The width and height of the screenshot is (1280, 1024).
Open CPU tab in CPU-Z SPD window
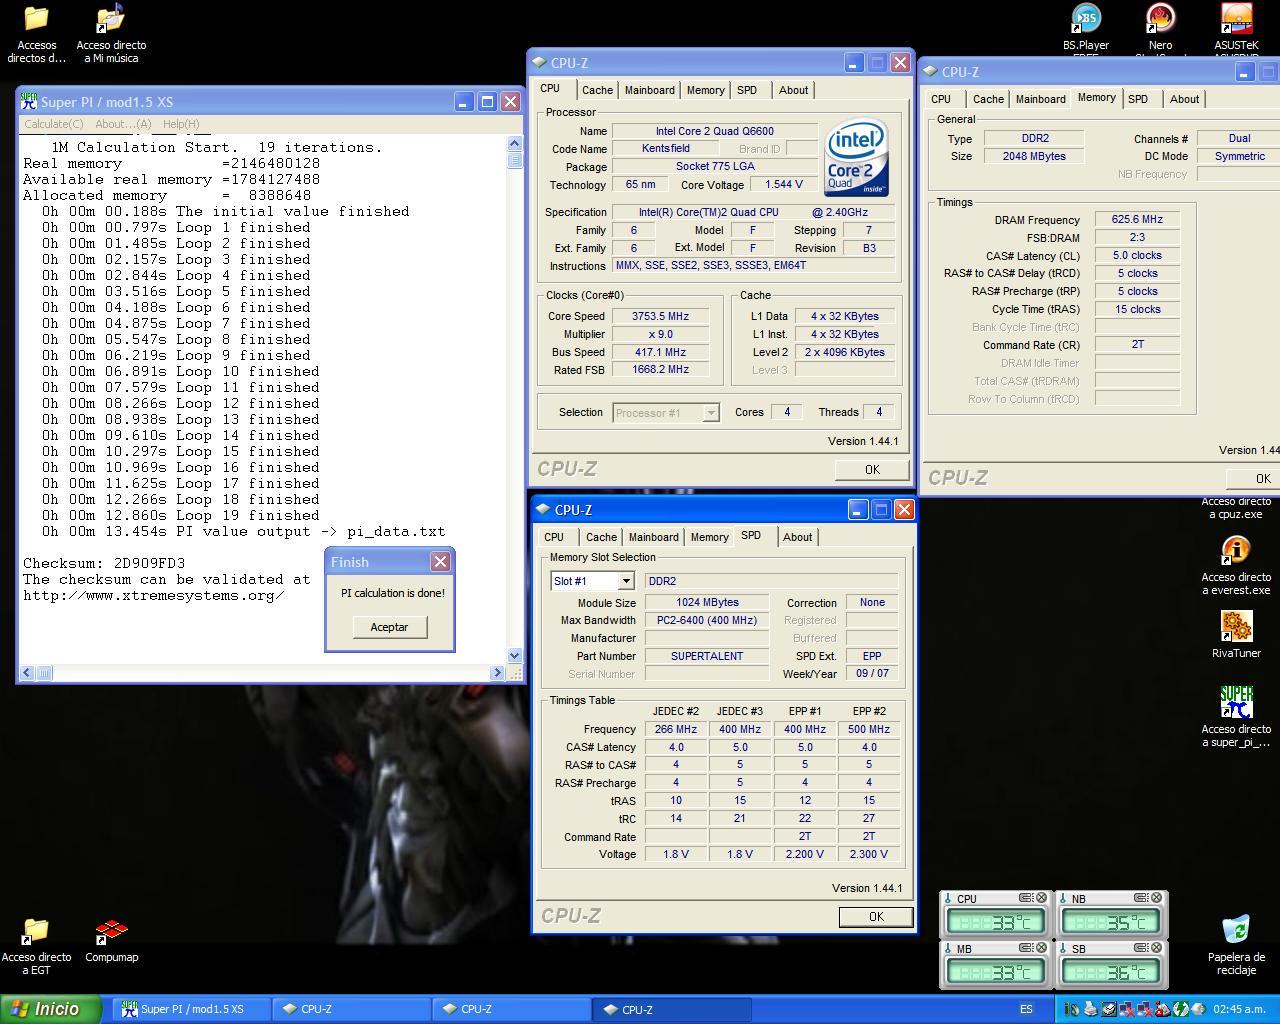(x=554, y=537)
